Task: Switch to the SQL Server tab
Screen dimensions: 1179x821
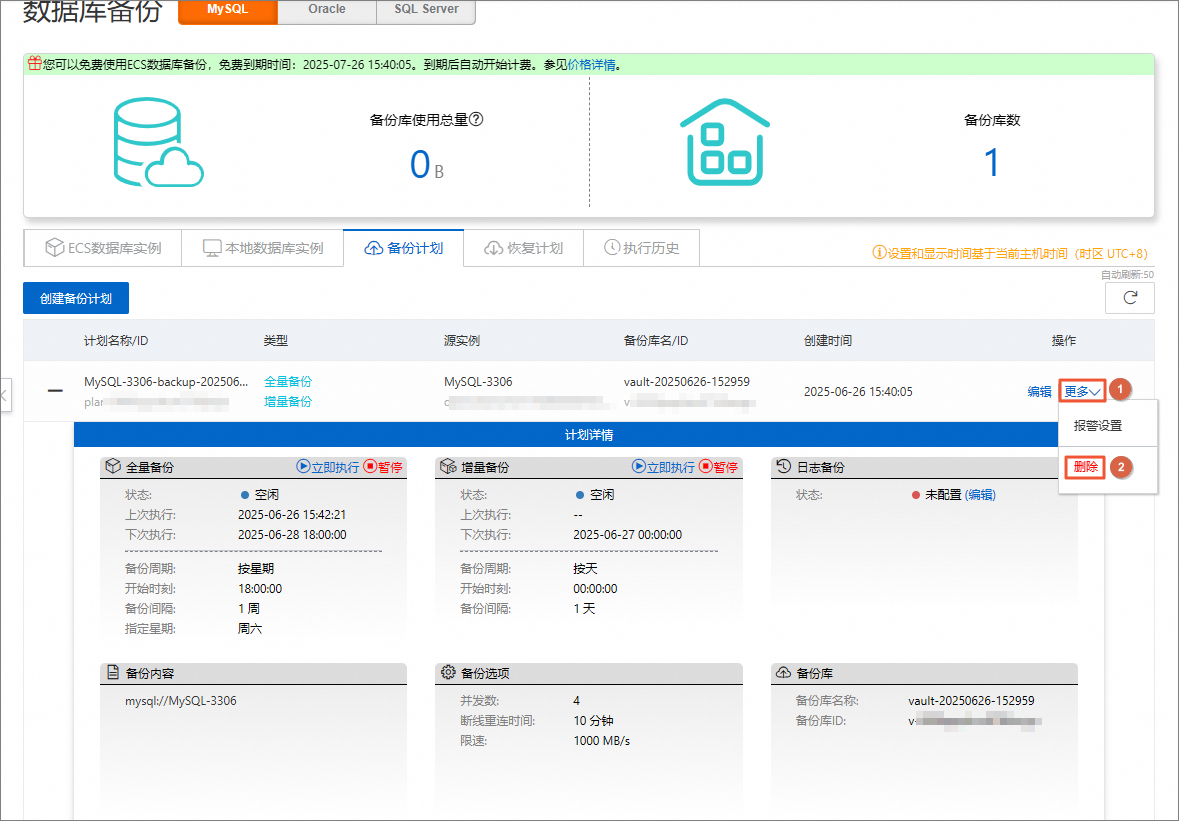Action: [426, 11]
